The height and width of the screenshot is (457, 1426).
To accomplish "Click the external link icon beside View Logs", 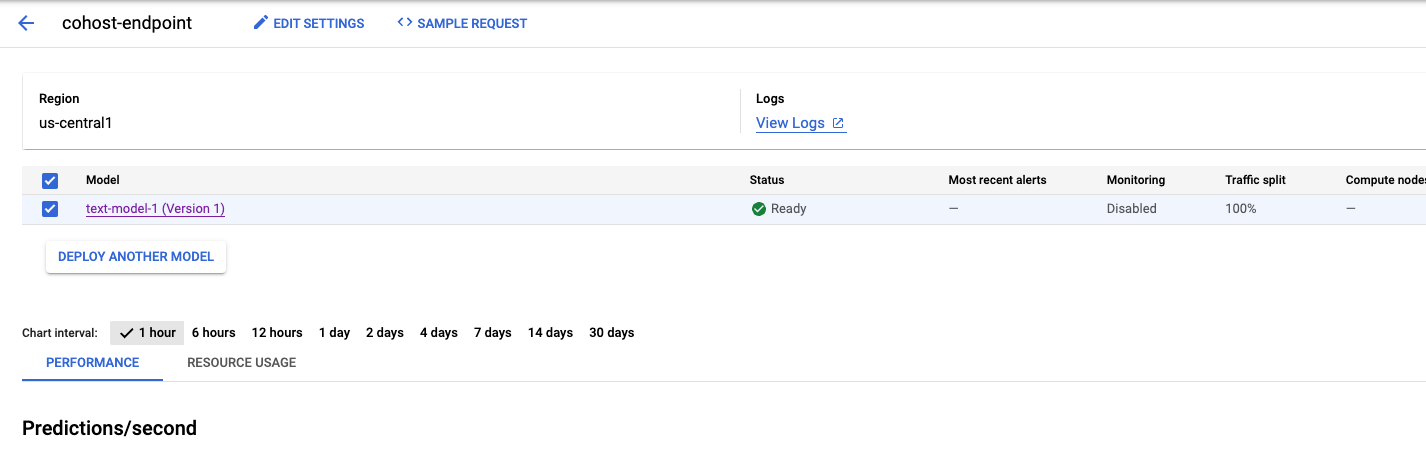I will coord(839,123).
